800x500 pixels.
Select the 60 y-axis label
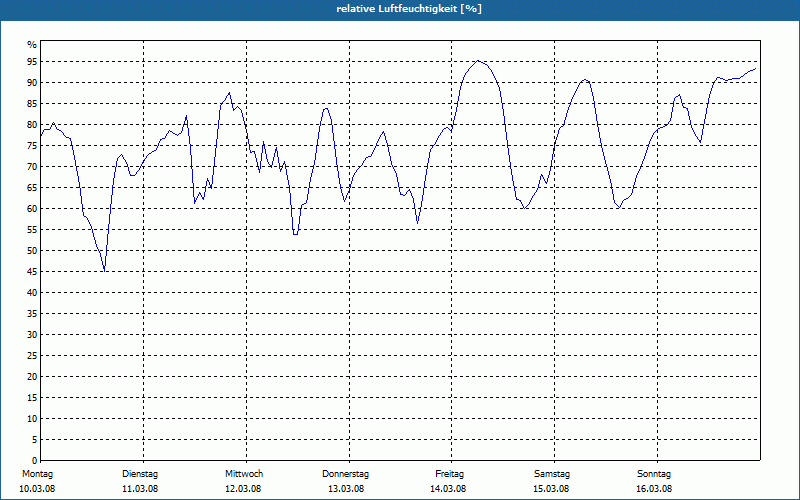pyautogui.click(x=32, y=209)
